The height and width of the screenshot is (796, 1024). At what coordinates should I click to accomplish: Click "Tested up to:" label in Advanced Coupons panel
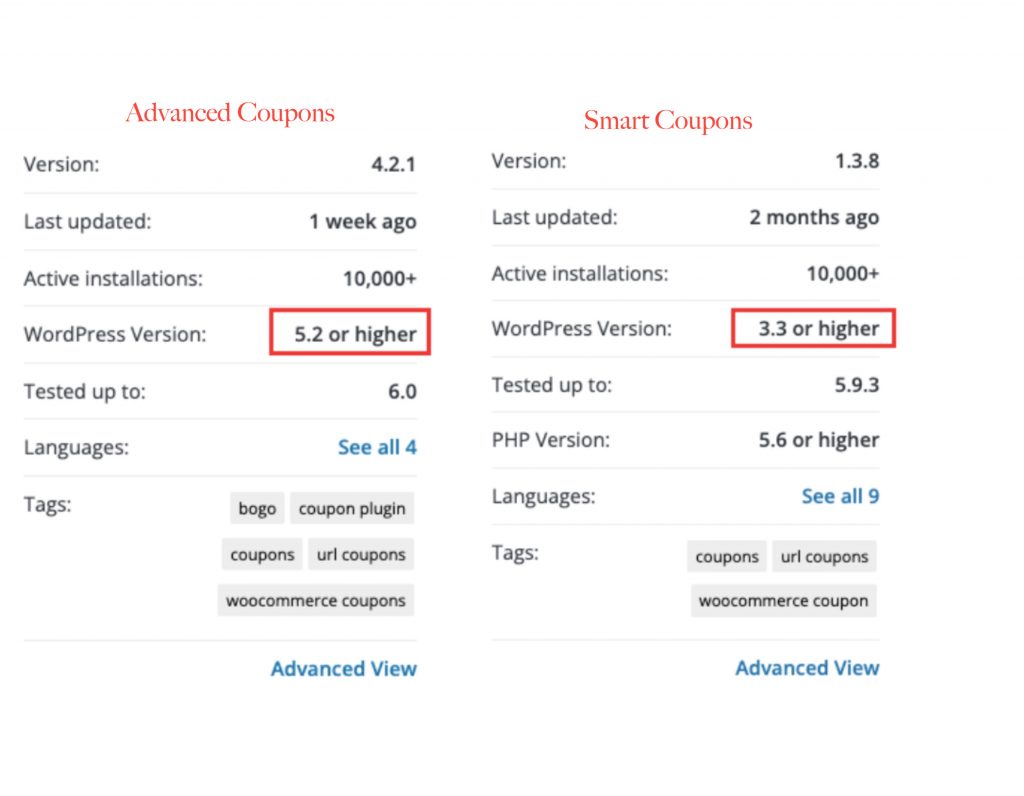85,392
